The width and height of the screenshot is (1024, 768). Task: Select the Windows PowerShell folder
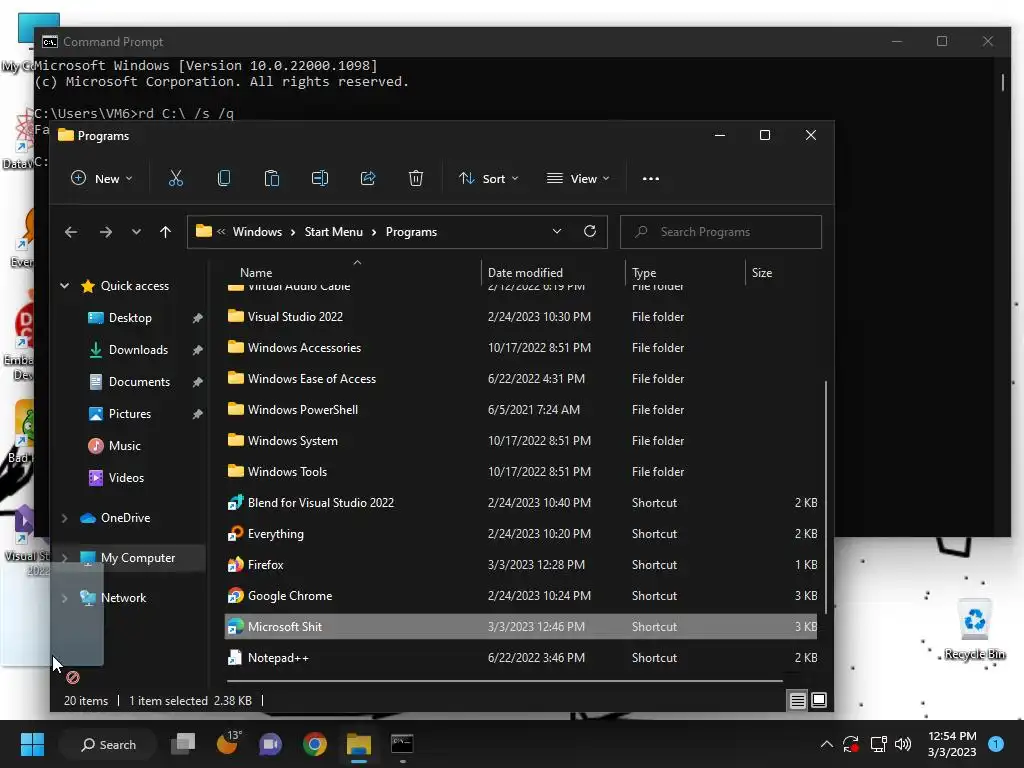tap(520, 410)
